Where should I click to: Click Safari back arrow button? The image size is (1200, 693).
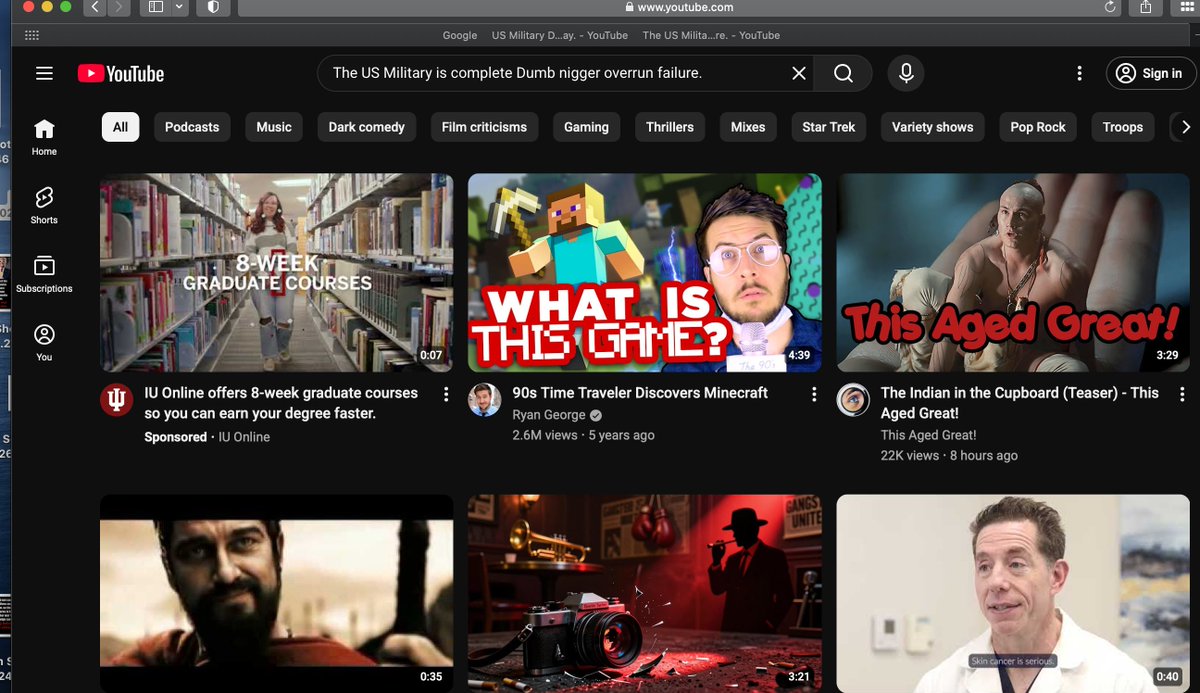point(95,7)
